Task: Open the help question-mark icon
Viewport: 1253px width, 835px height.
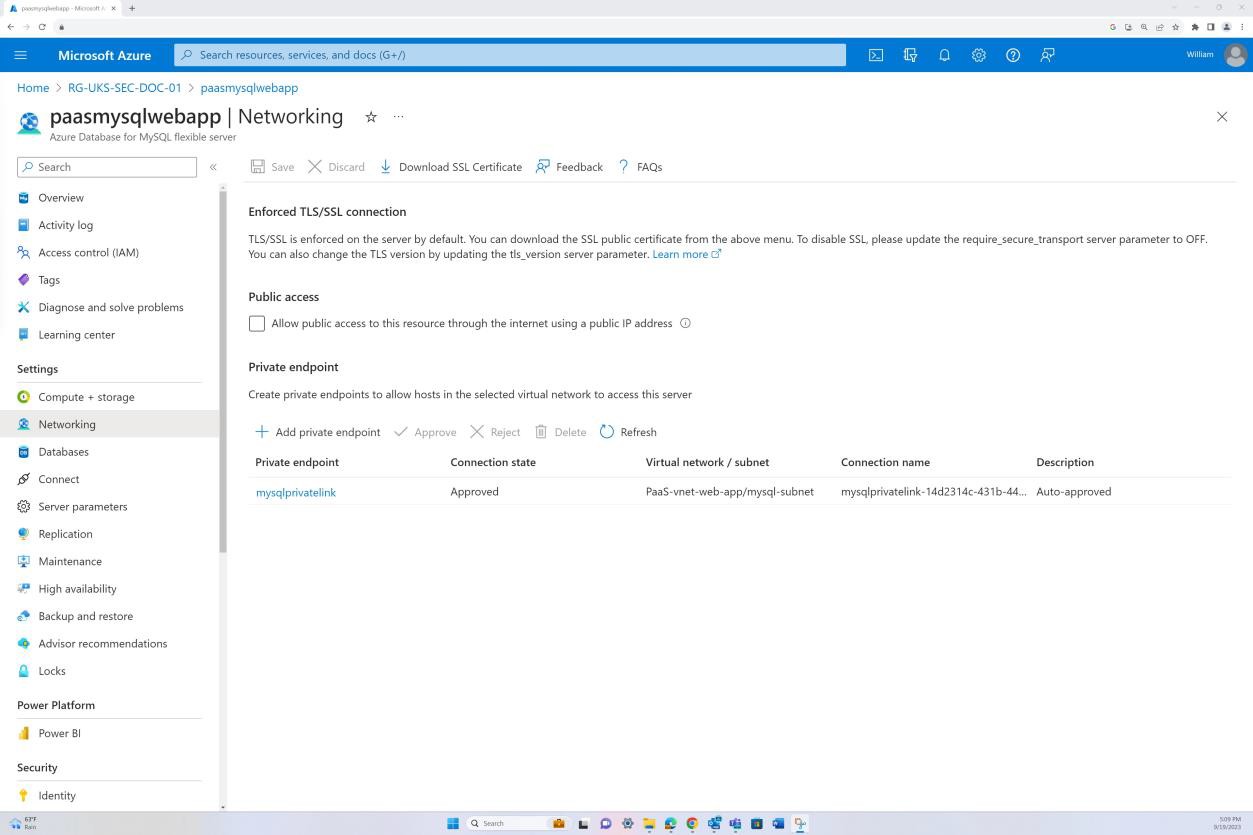Action: point(1012,55)
